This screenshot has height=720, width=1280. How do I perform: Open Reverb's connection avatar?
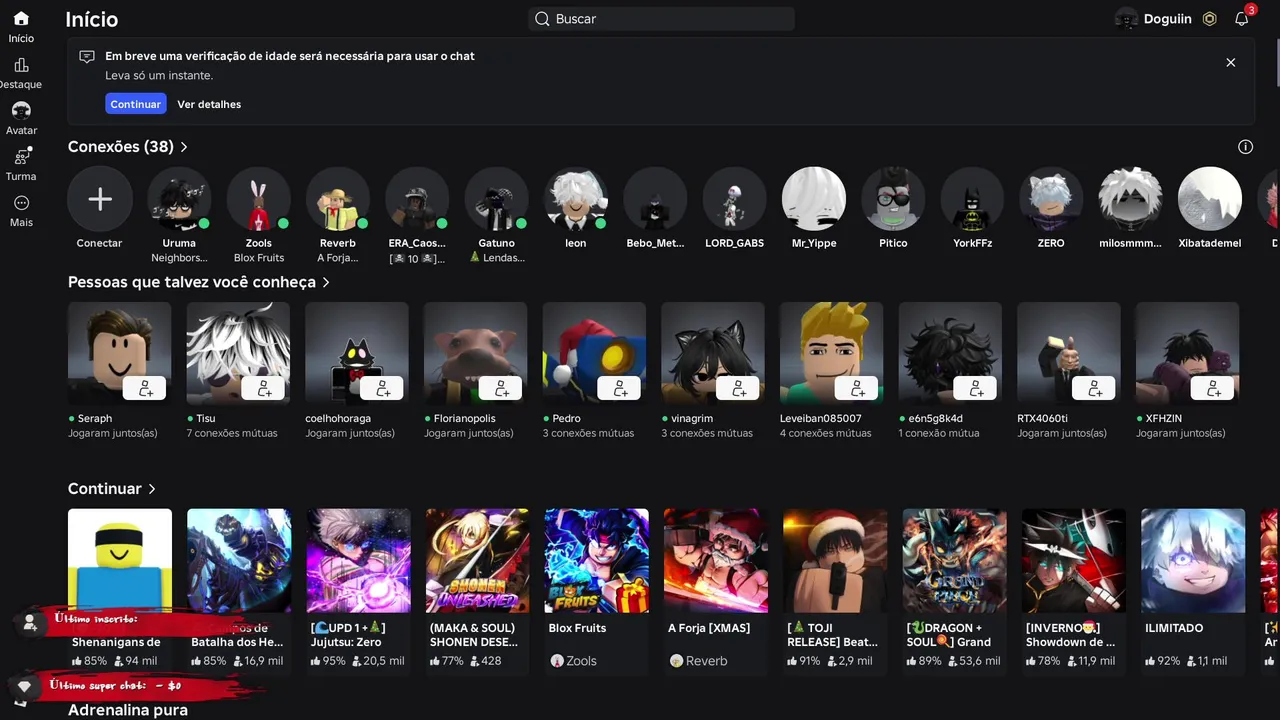click(338, 199)
